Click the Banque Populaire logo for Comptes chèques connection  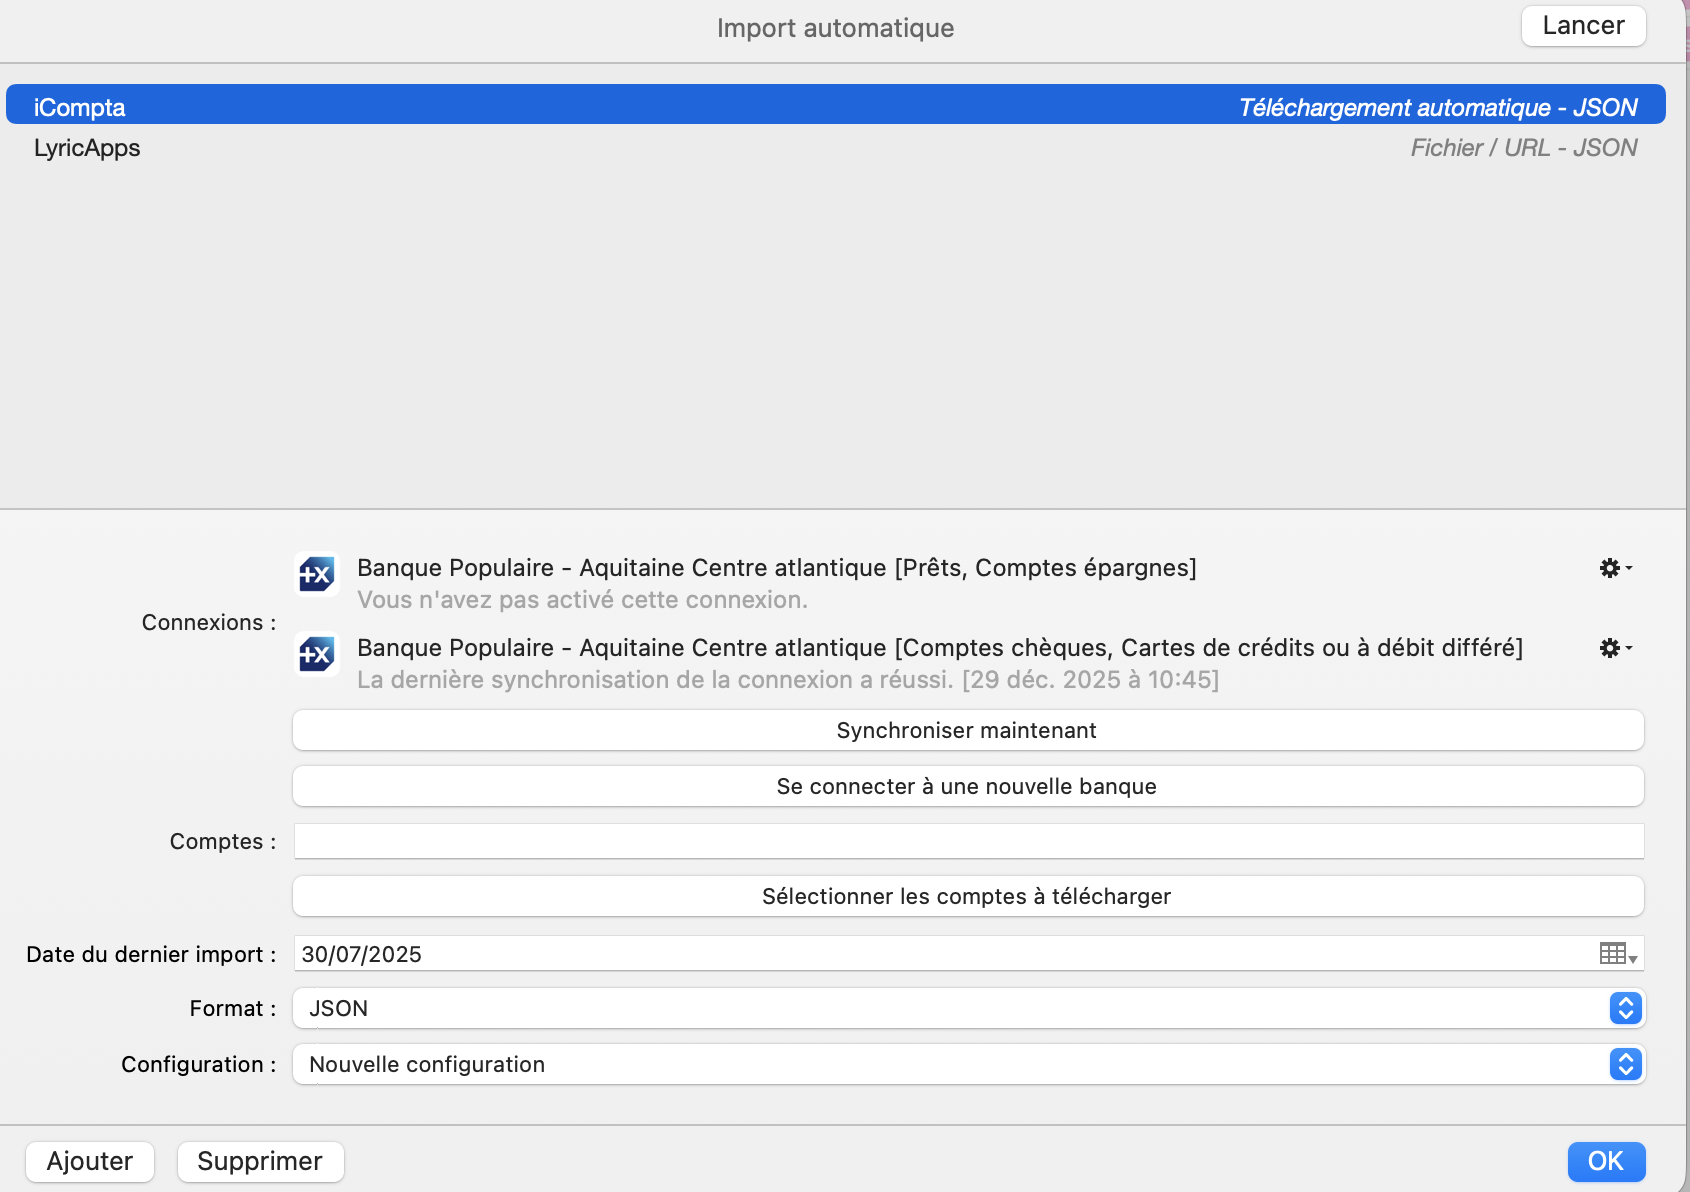317,655
